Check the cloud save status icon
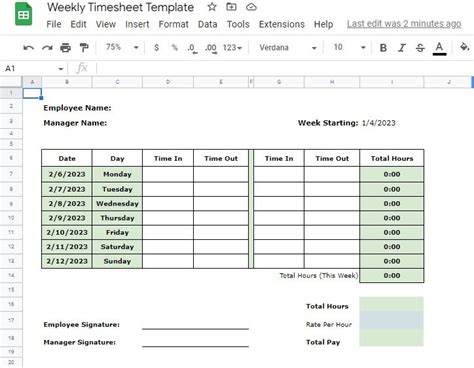474x368 pixels. pyautogui.click(x=251, y=7)
